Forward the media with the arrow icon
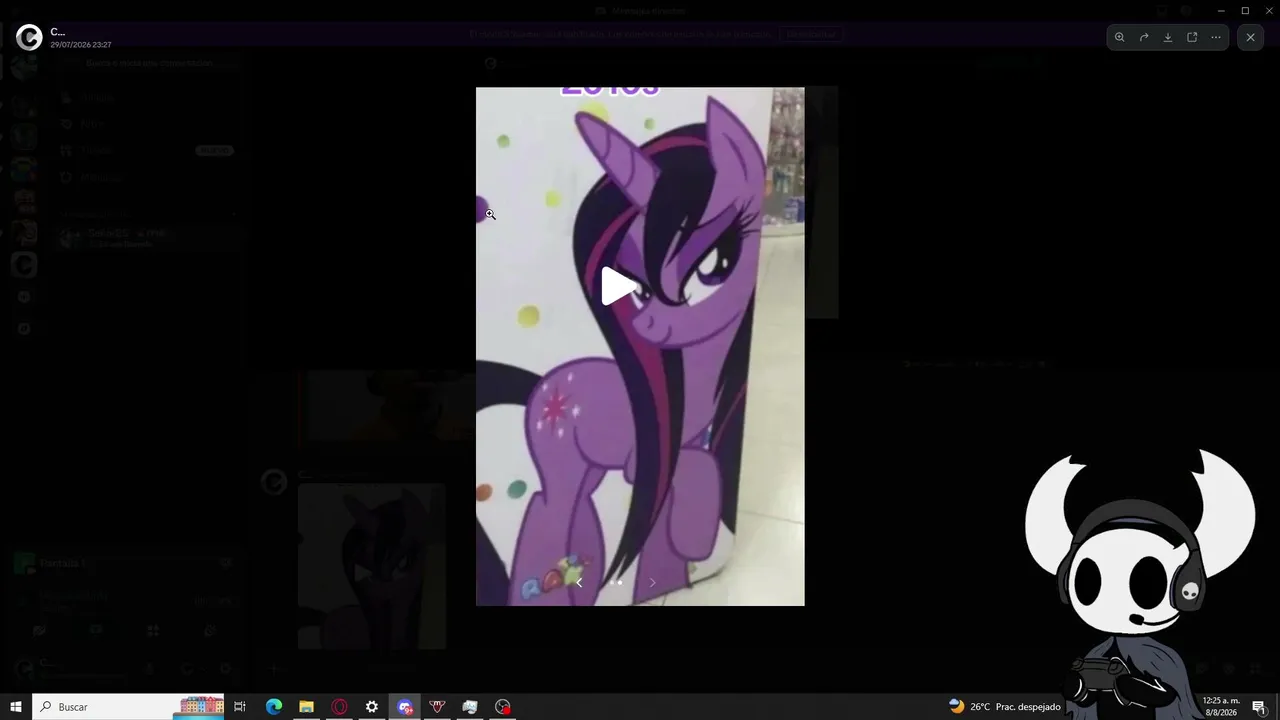This screenshot has height=720, width=1280. point(1144,37)
